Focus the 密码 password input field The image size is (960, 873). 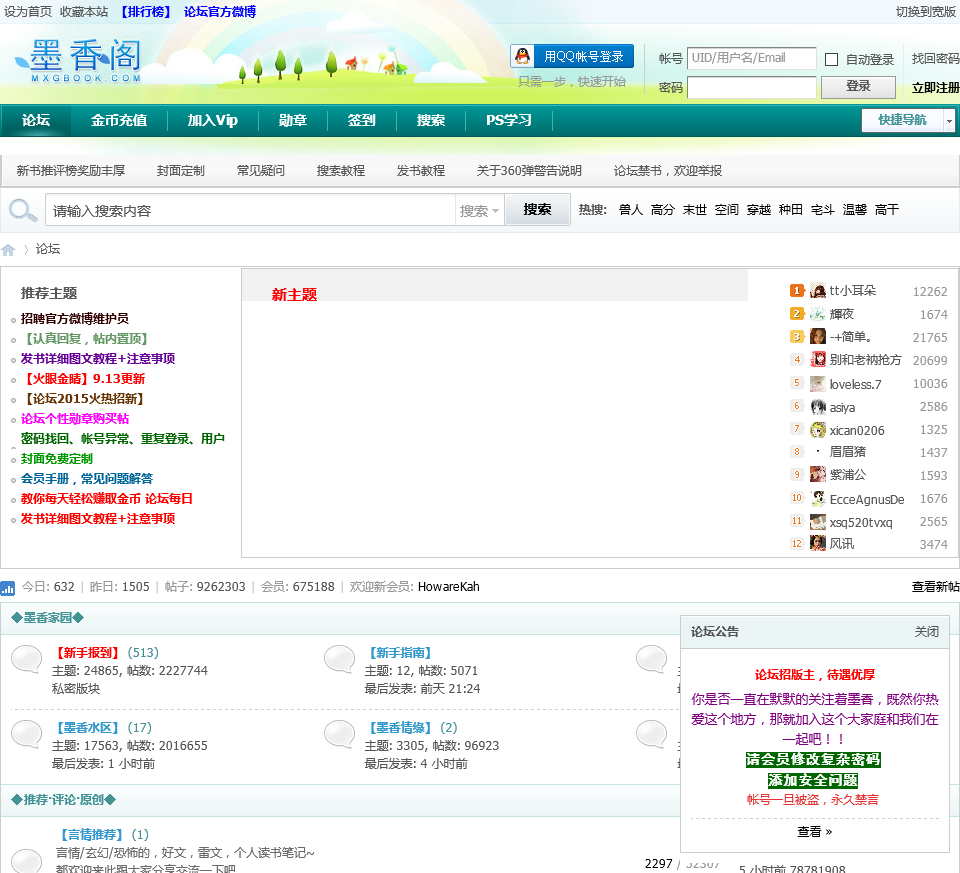point(751,87)
